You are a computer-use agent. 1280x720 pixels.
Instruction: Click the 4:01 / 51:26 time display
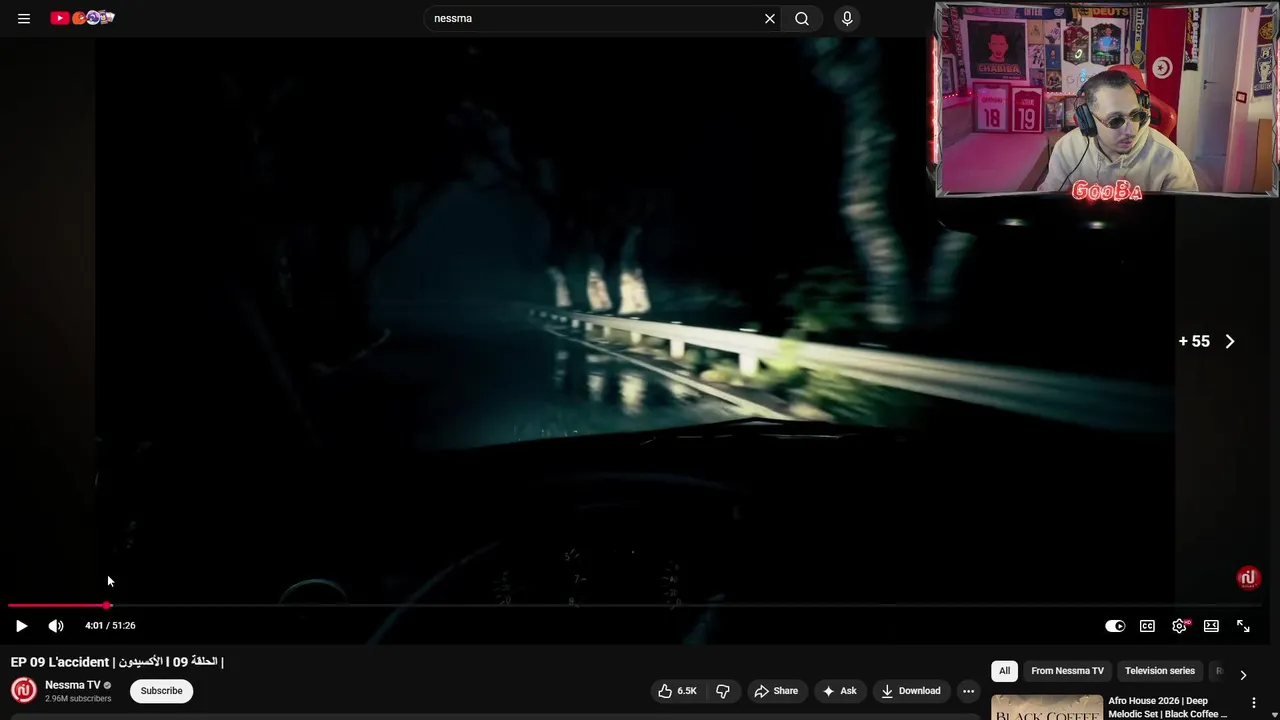point(110,626)
